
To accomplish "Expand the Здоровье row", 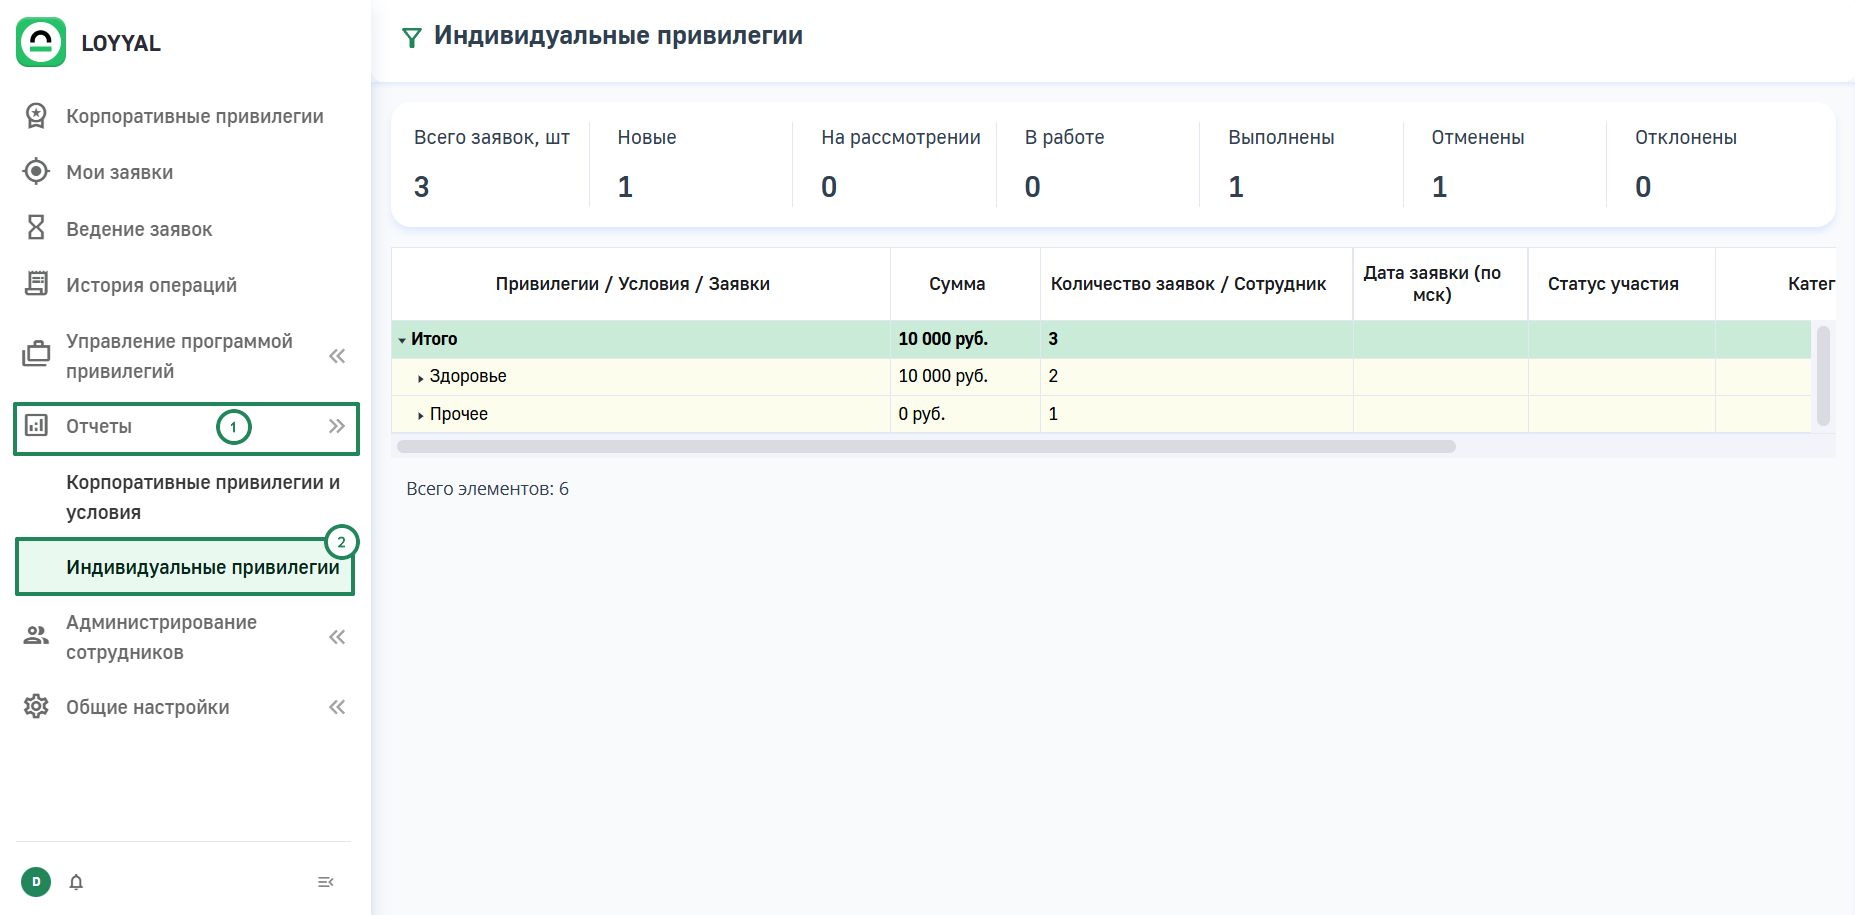I will pos(420,378).
